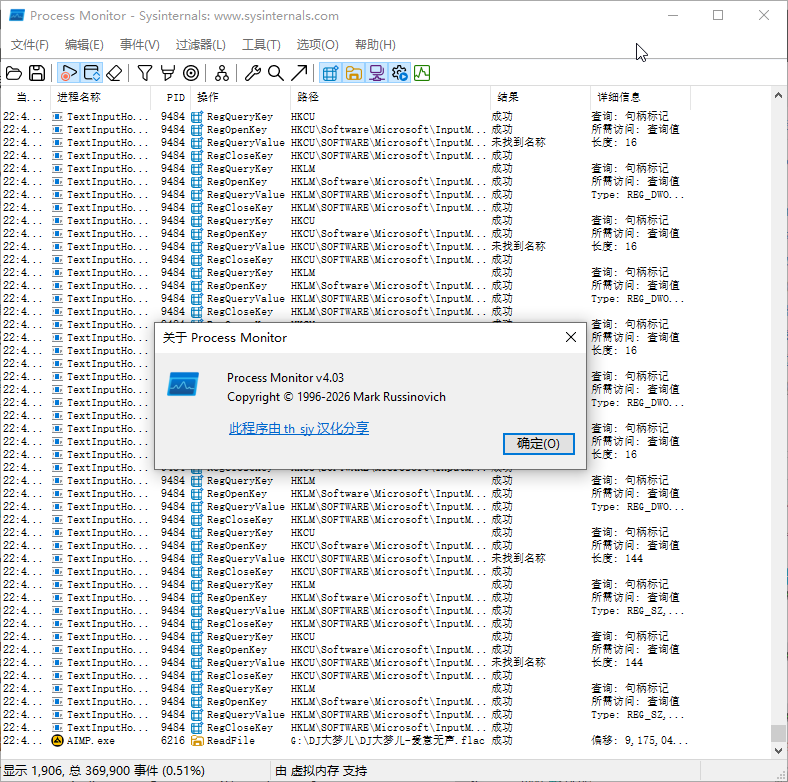Screen dimensions: 788x782
Task: Click the copyright line in About dialog
Action: click(336, 397)
